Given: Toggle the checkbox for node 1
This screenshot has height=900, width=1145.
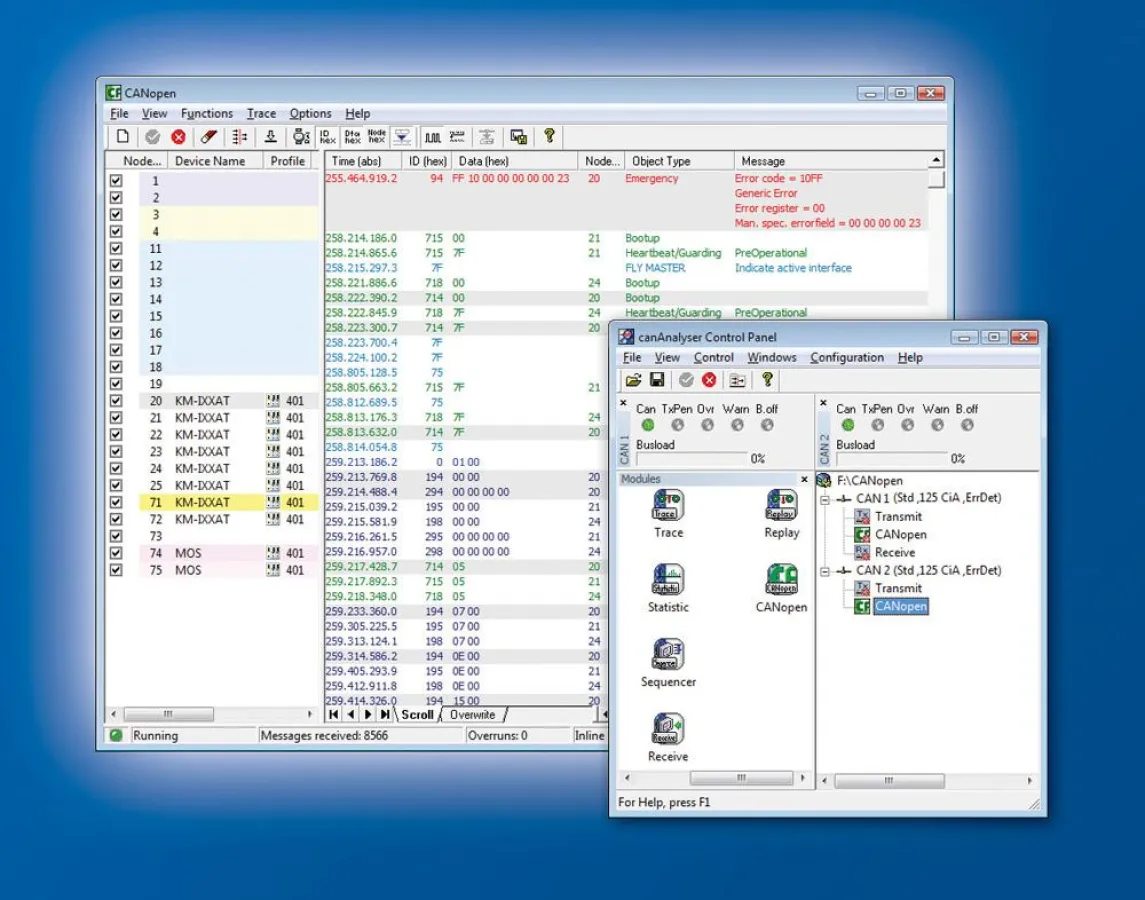Looking at the screenshot, I should (114, 179).
